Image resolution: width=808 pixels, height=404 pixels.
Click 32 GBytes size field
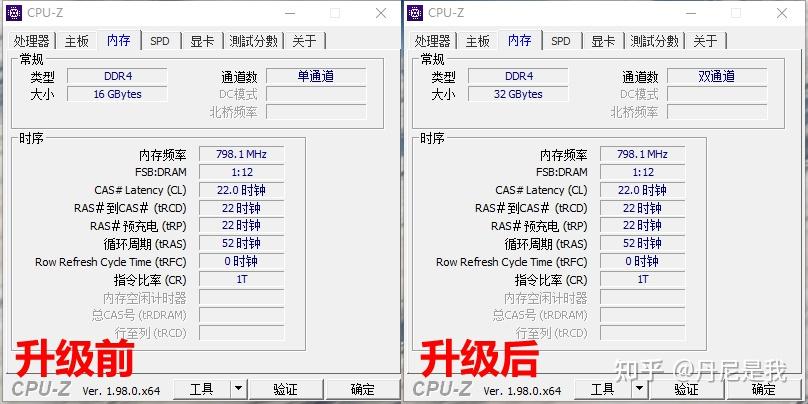[x=518, y=94]
